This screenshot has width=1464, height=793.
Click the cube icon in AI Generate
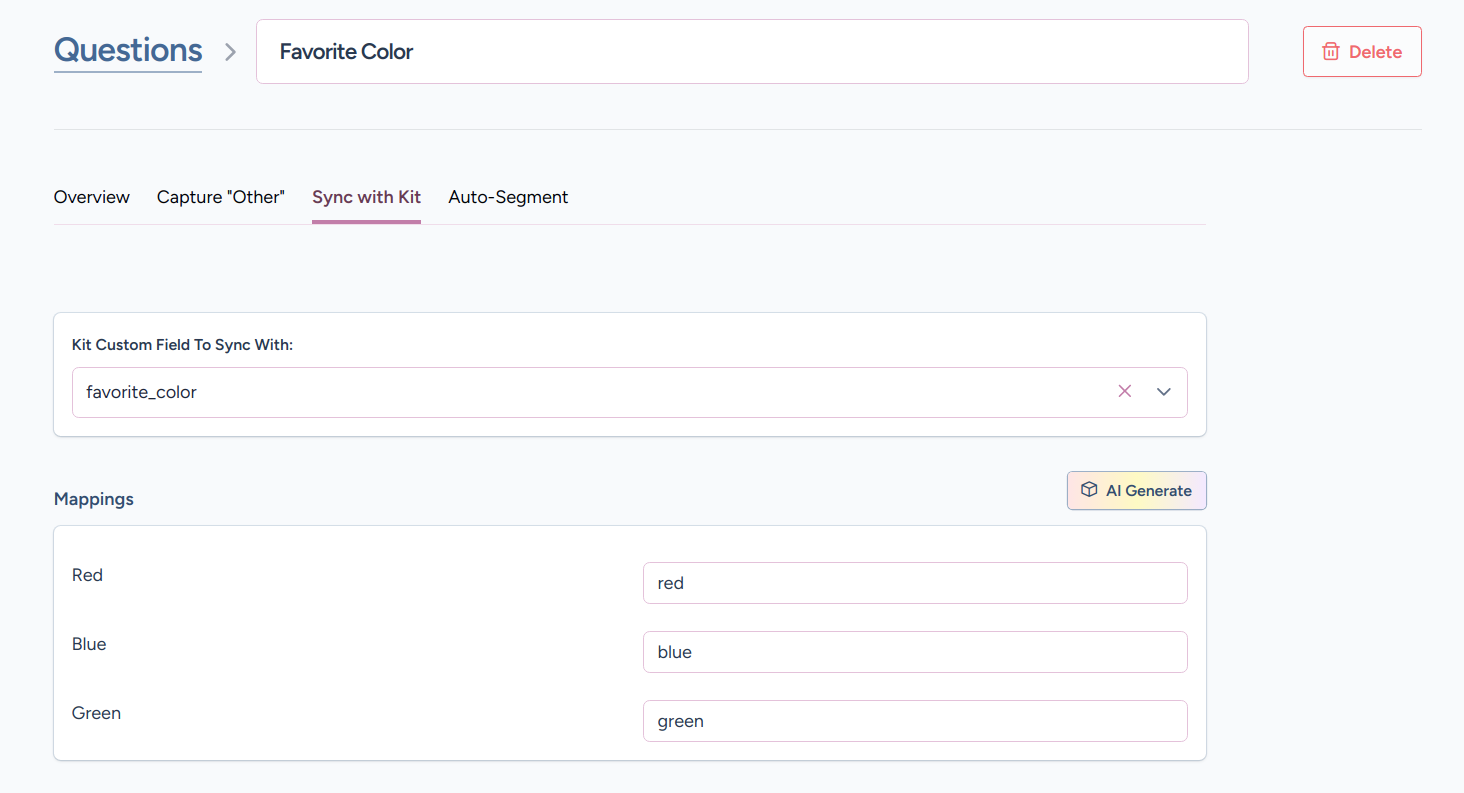click(x=1089, y=490)
